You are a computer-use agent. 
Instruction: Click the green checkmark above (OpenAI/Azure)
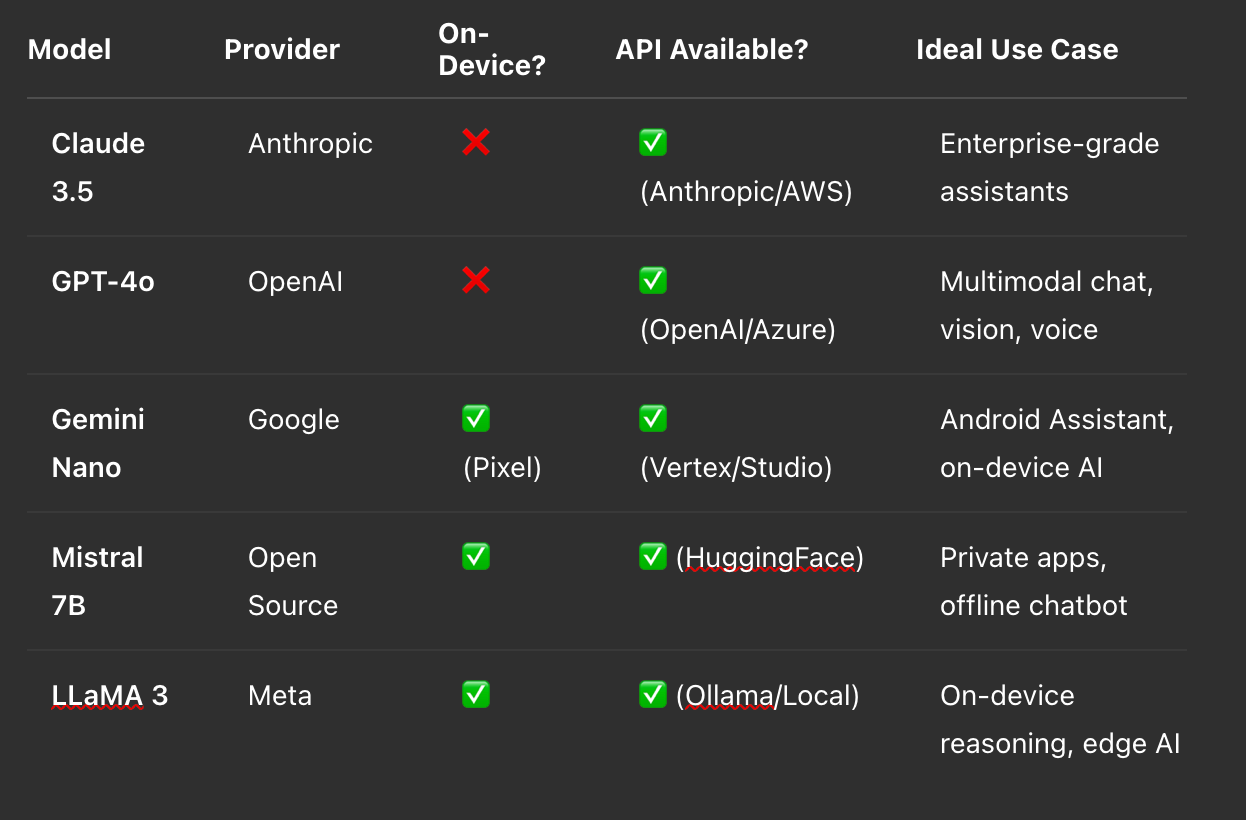coord(653,281)
